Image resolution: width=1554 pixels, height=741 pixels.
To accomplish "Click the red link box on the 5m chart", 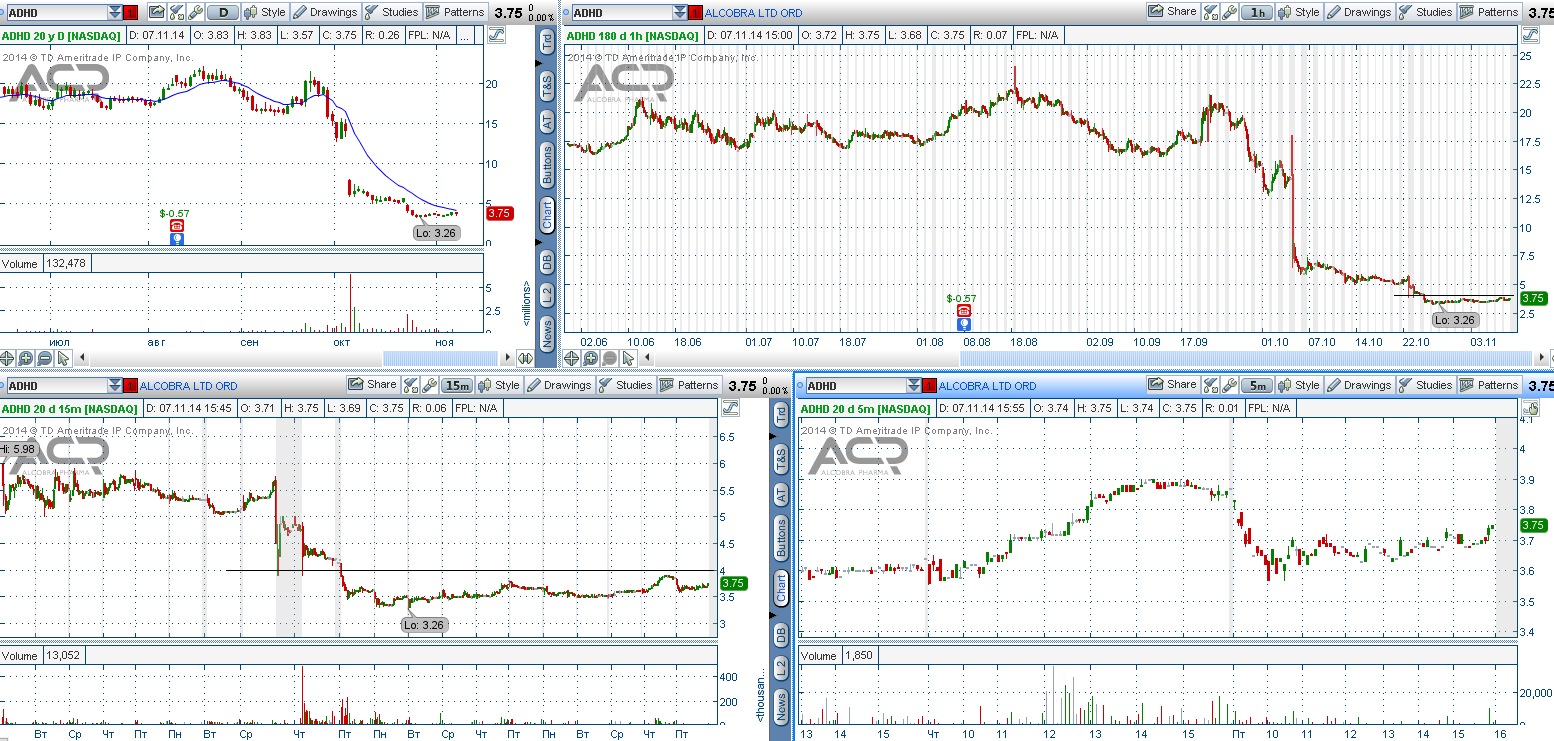I will [930, 386].
